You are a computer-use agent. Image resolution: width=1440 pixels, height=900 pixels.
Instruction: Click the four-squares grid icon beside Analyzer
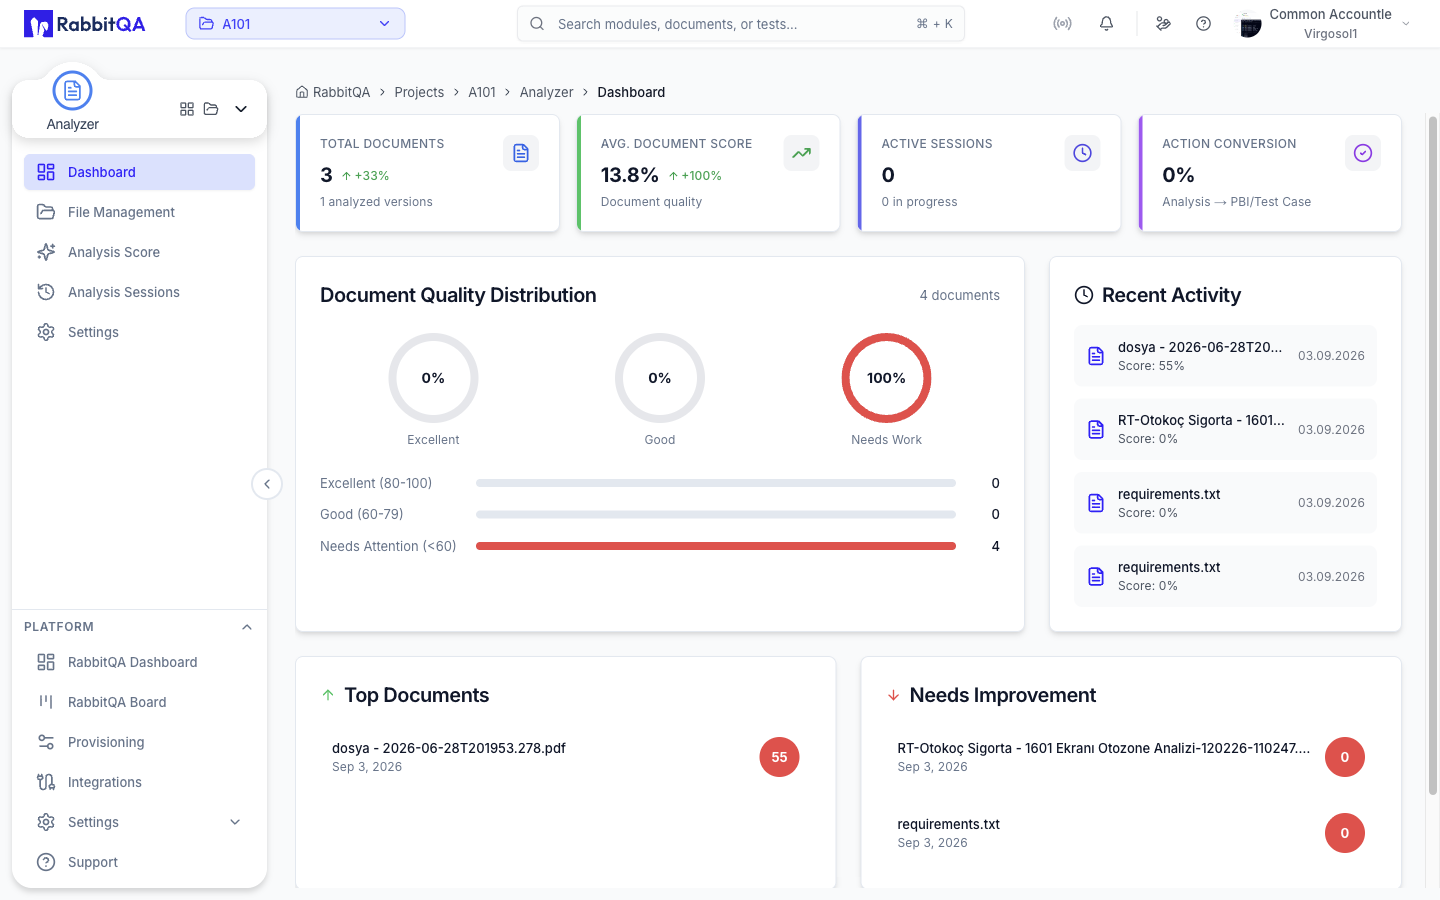point(187,109)
